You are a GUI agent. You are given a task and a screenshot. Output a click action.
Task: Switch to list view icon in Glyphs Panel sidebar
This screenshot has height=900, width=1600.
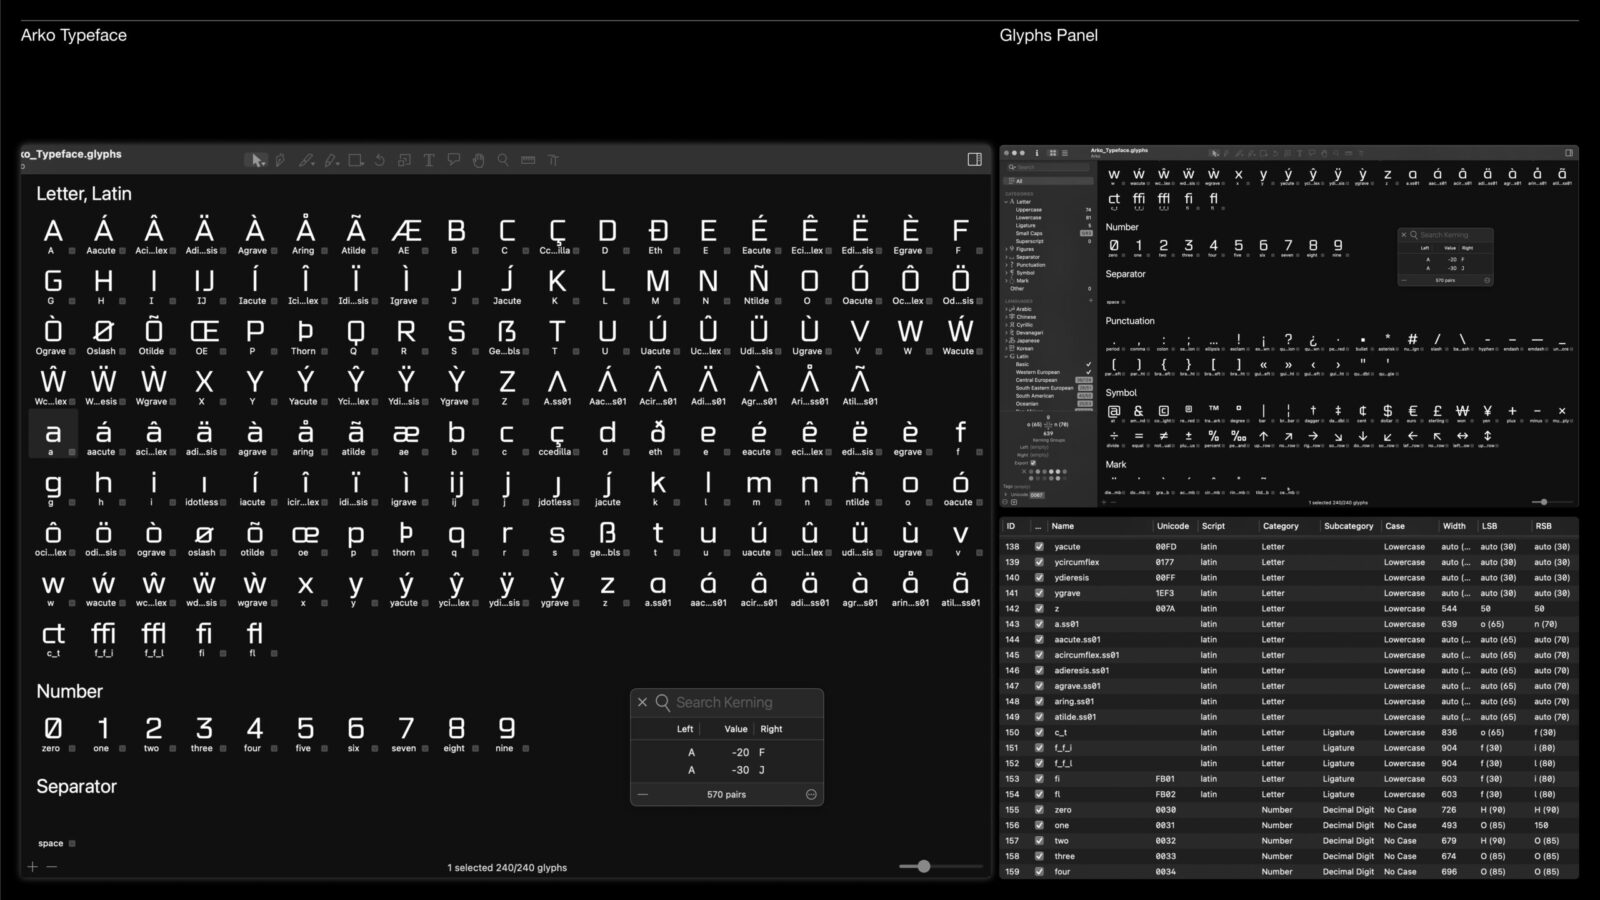click(1064, 153)
